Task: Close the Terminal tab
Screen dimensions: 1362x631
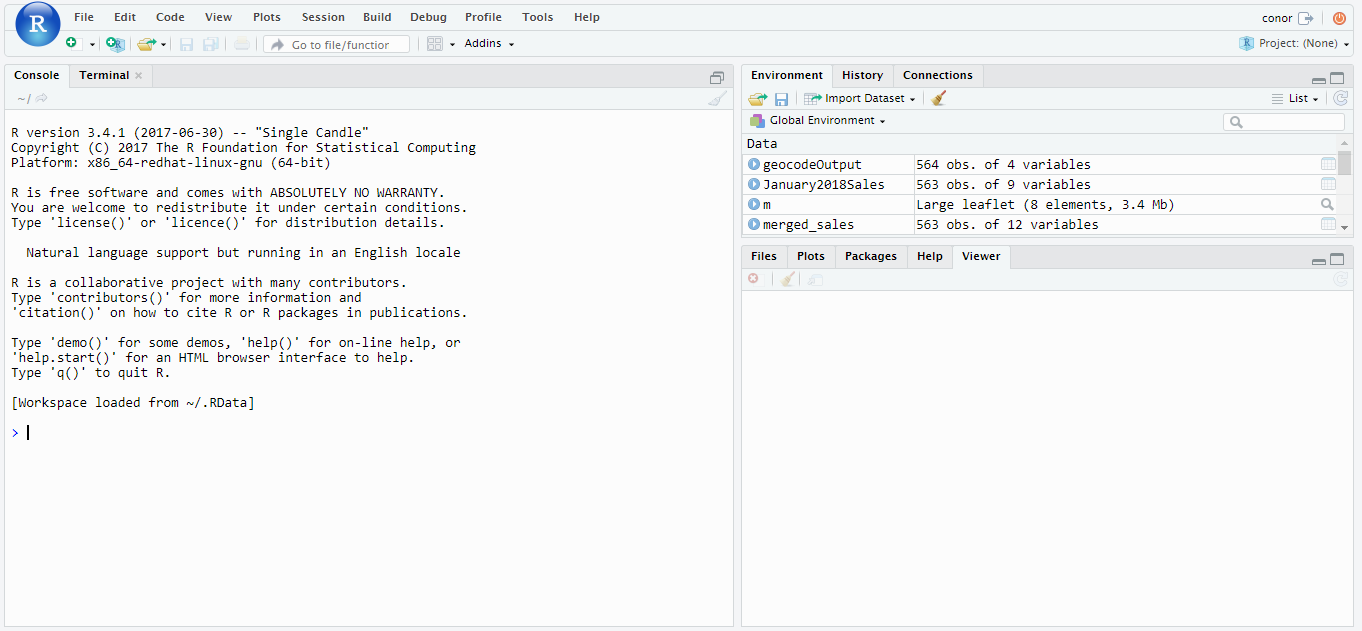Action: [x=139, y=76]
